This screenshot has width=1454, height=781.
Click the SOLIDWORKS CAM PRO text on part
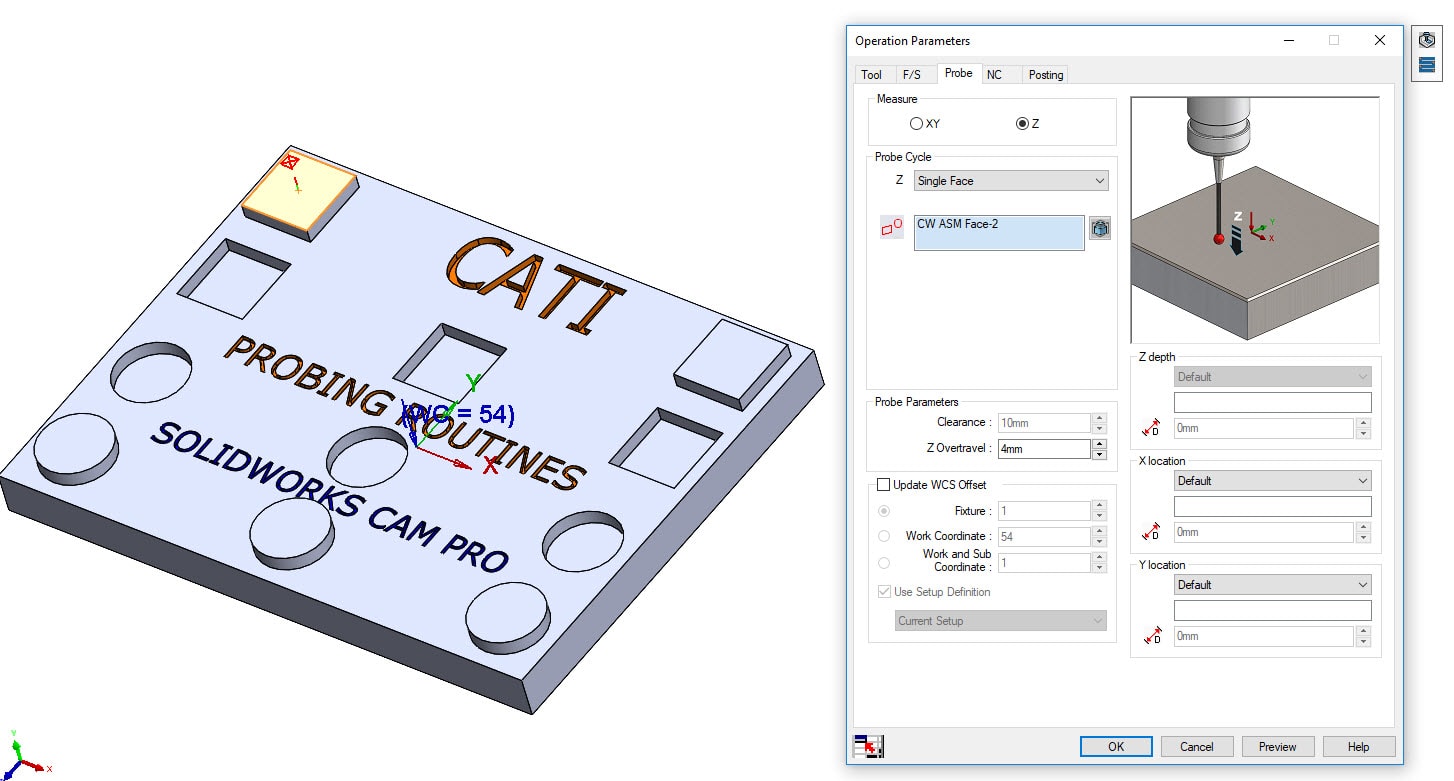pos(330,497)
